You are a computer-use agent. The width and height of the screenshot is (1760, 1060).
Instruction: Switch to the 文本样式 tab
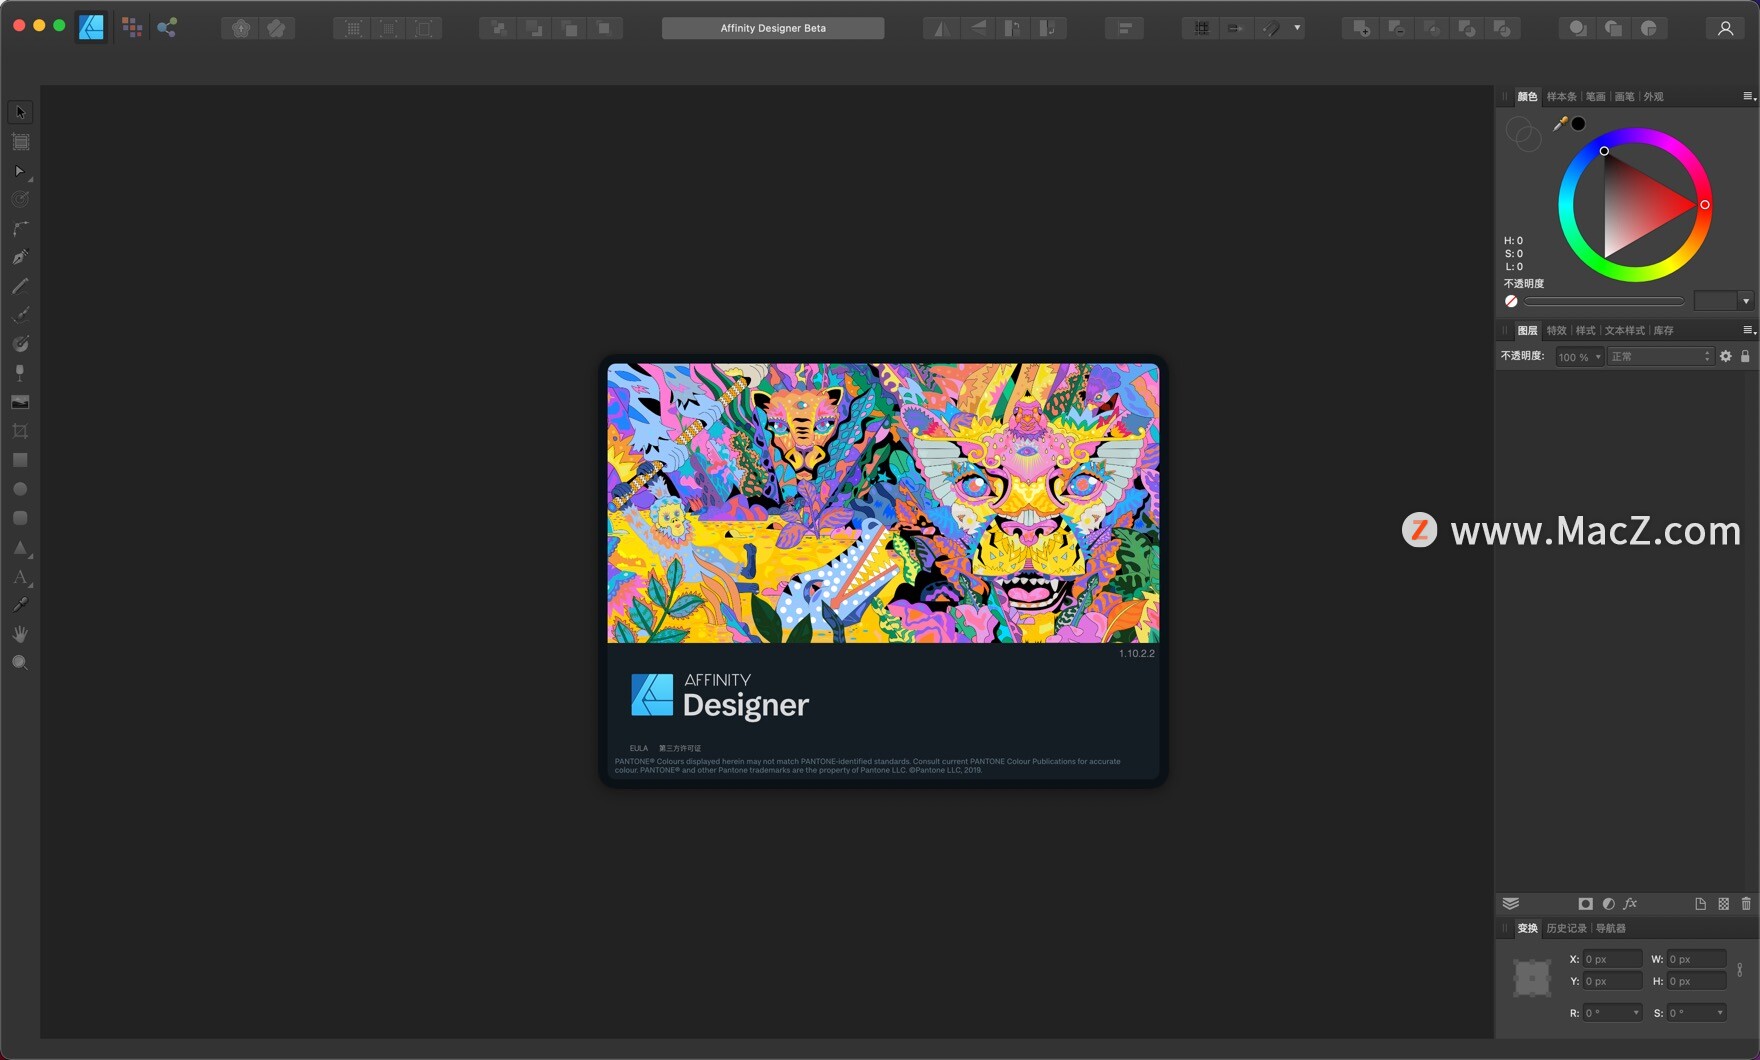(1624, 331)
